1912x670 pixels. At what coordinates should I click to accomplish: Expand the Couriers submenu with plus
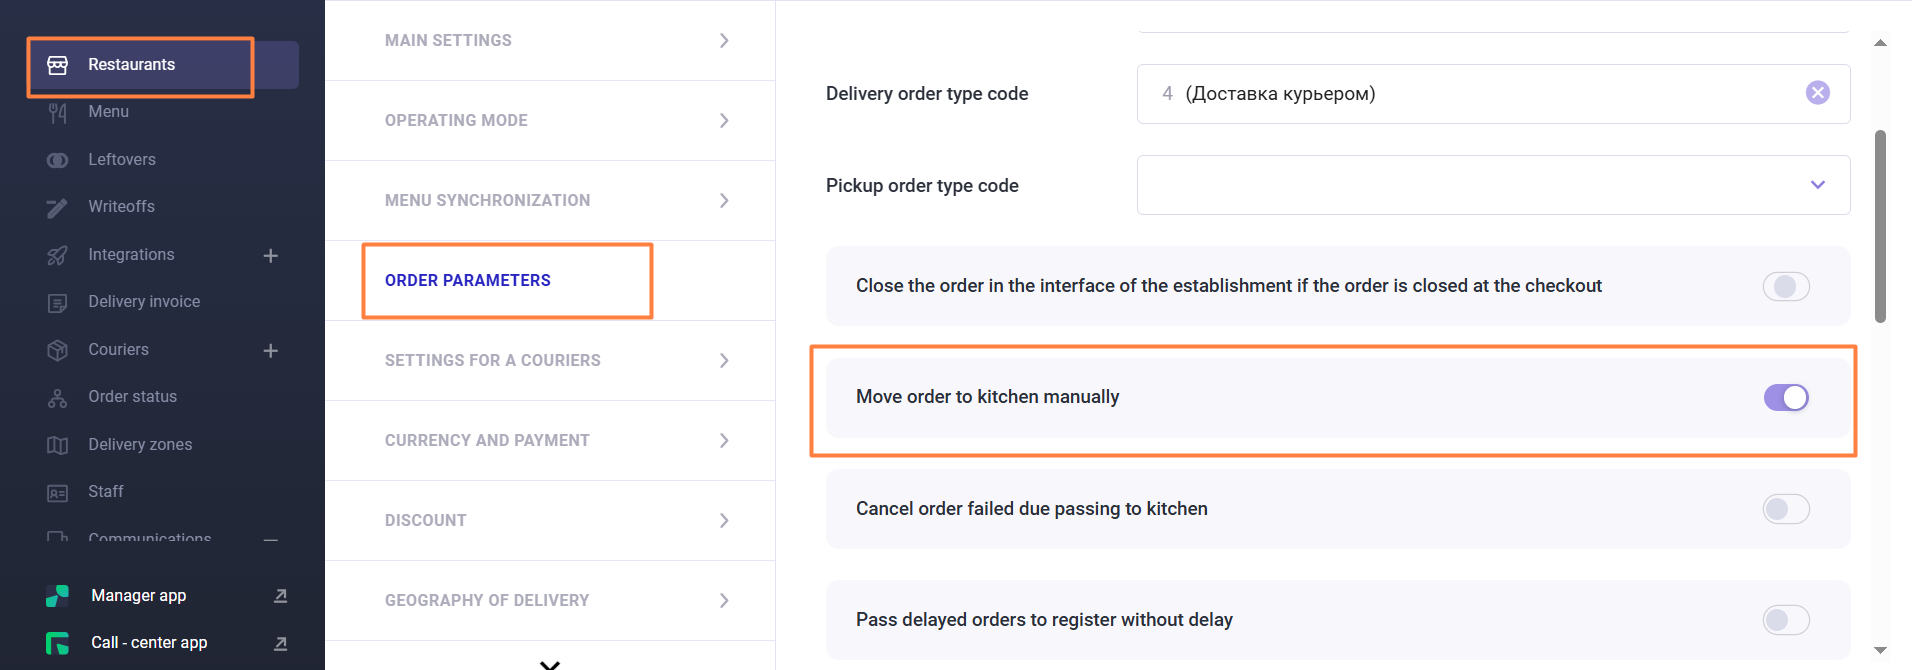270,351
